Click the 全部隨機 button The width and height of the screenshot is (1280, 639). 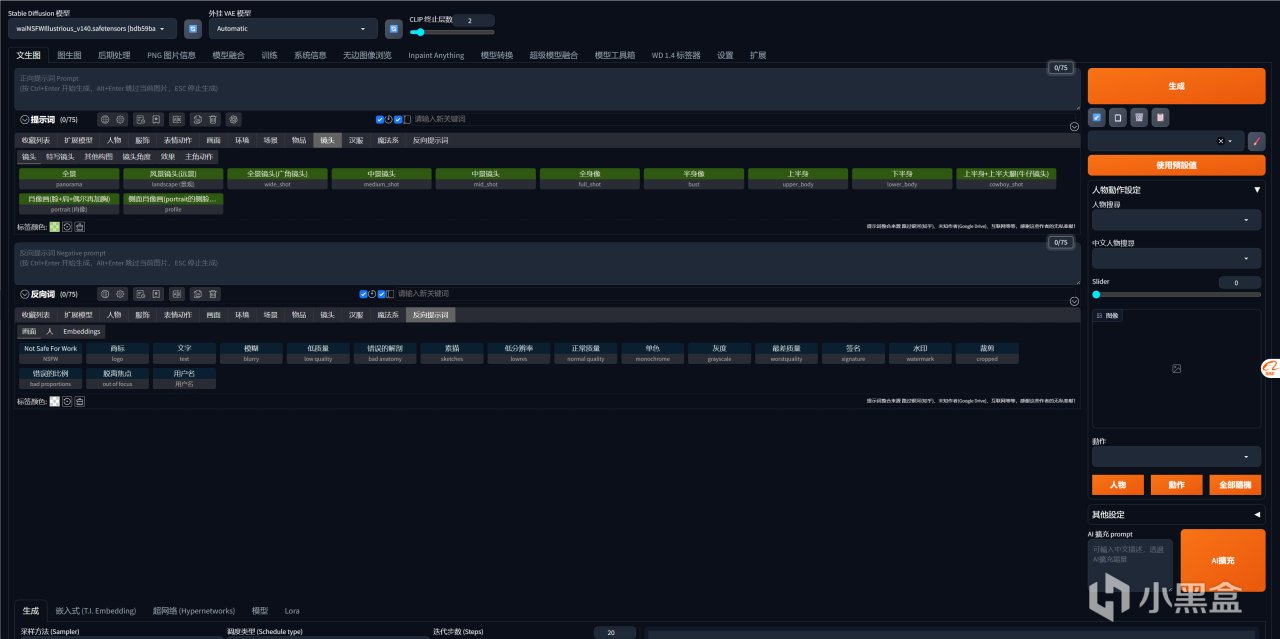pos(1235,485)
